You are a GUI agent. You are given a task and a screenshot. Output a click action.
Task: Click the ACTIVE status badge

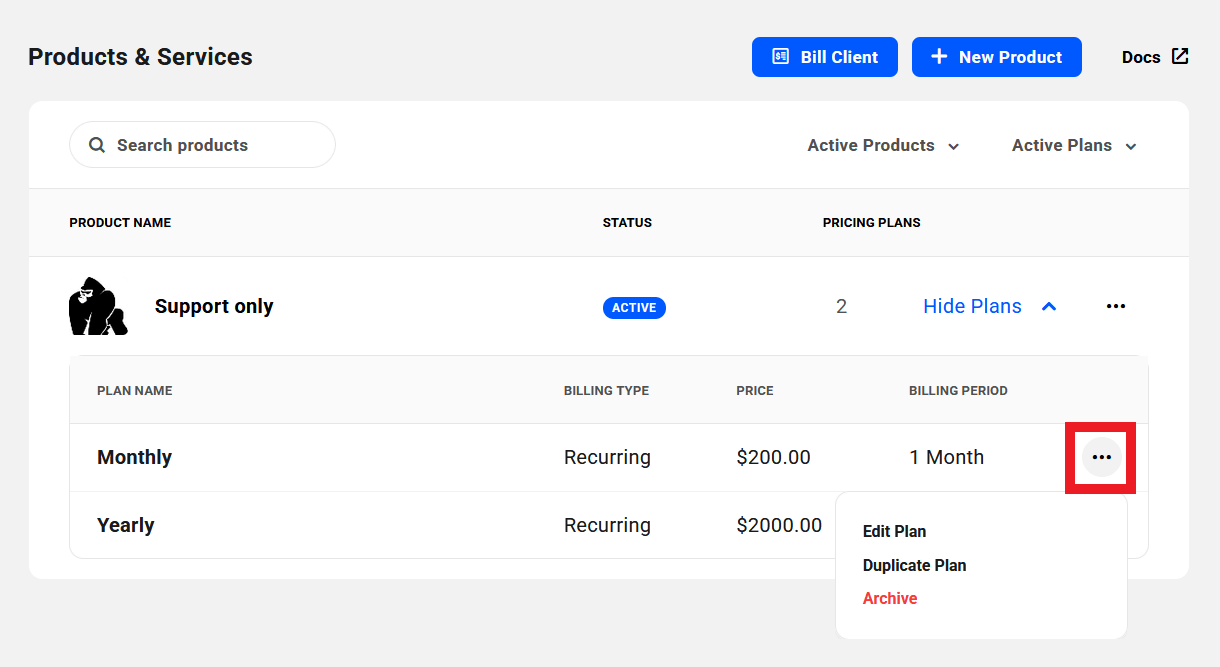[634, 308]
